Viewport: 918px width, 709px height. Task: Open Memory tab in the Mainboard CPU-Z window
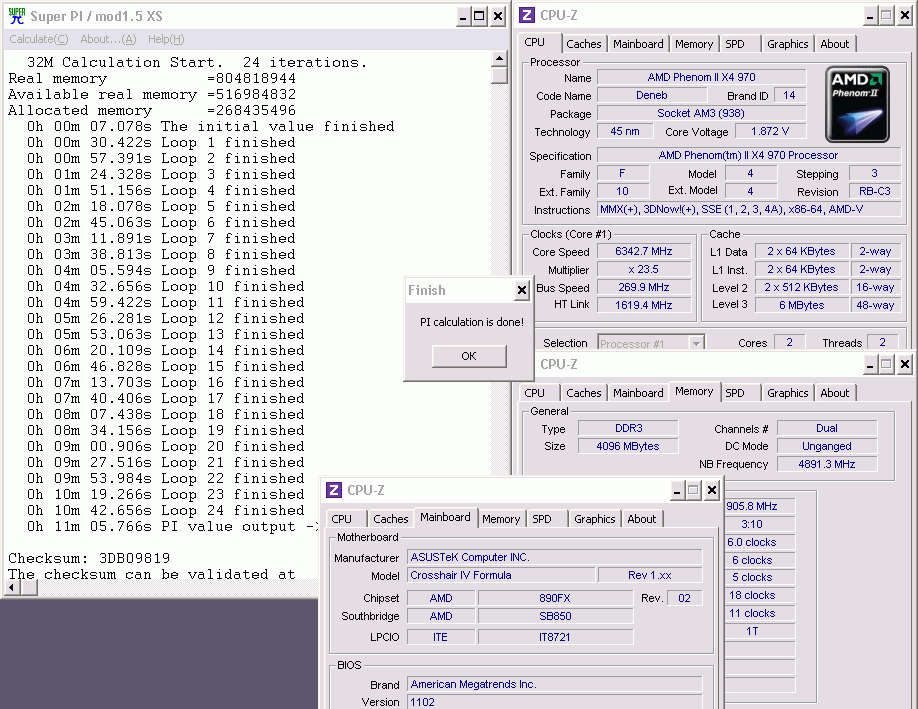click(501, 519)
